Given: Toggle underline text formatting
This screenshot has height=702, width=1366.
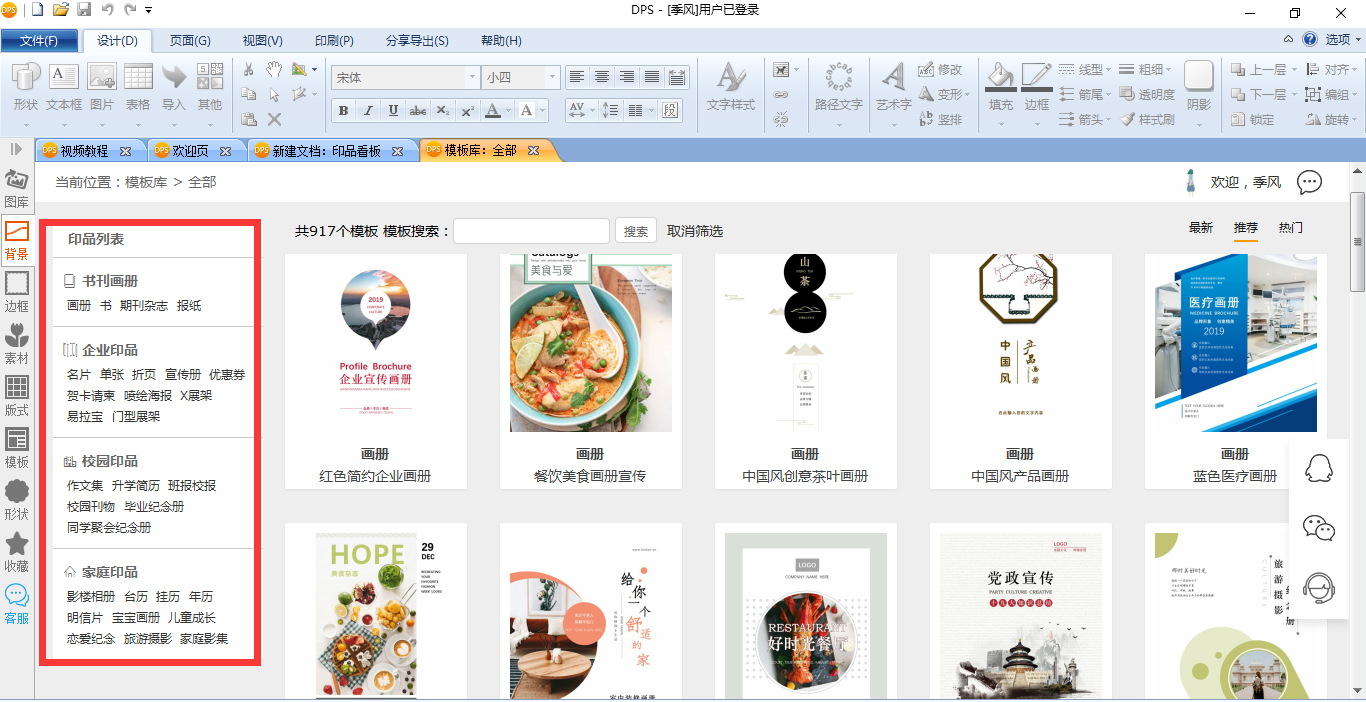Looking at the screenshot, I should (x=393, y=110).
